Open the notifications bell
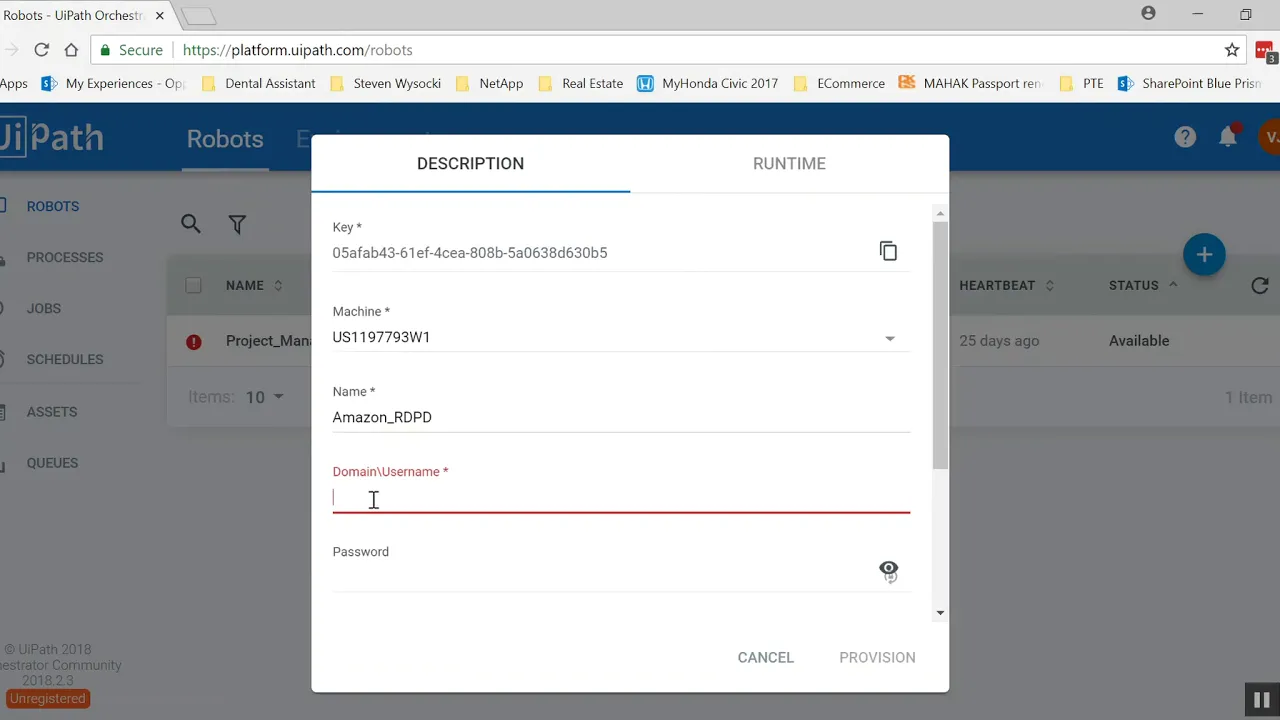Viewport: 1280px width, 720px height. [1228, 138]
